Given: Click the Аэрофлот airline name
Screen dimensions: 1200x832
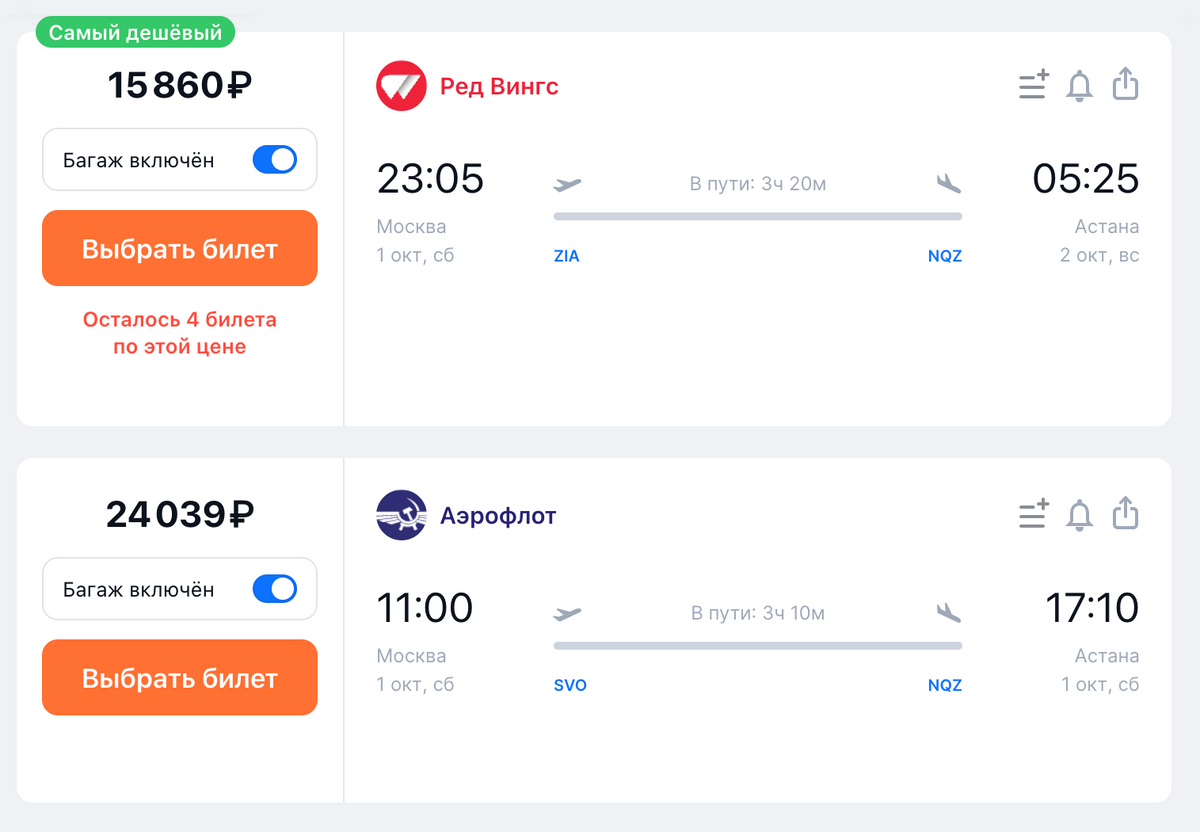Looking at the screenshot, I should pos(498,516).
